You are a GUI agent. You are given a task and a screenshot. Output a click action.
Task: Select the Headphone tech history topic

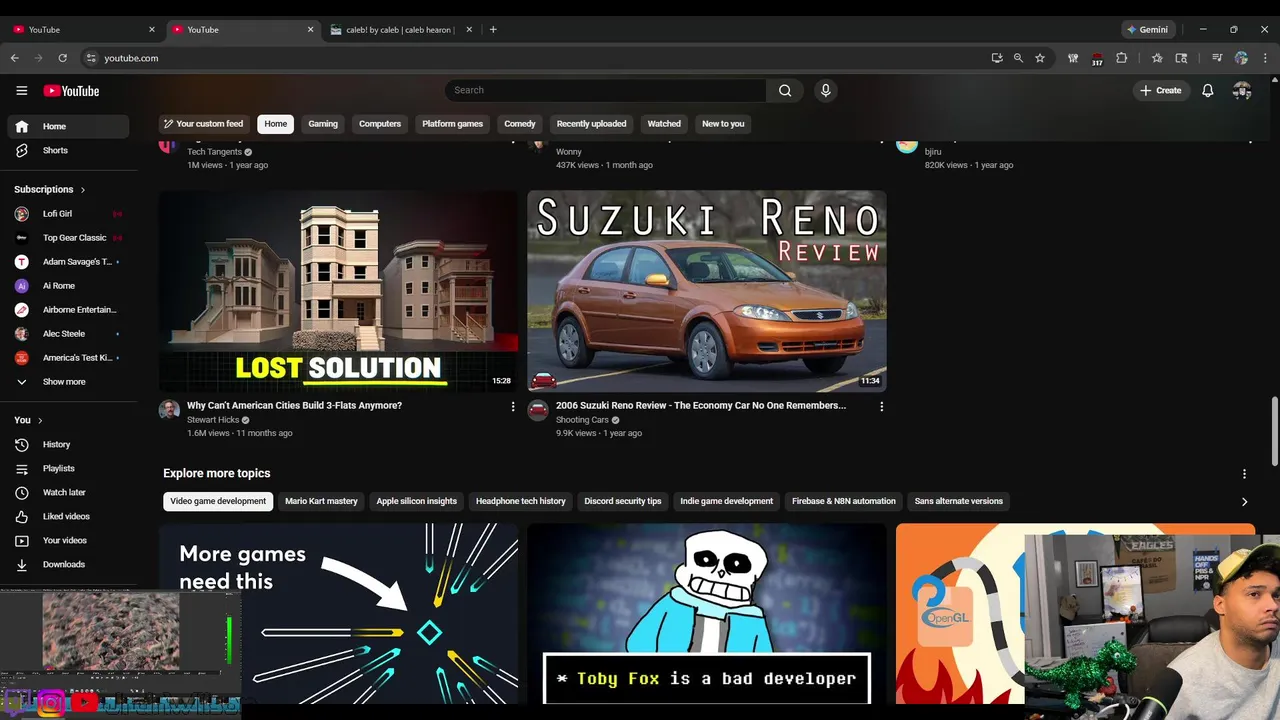pyautogui.click(x=520, y=501)
